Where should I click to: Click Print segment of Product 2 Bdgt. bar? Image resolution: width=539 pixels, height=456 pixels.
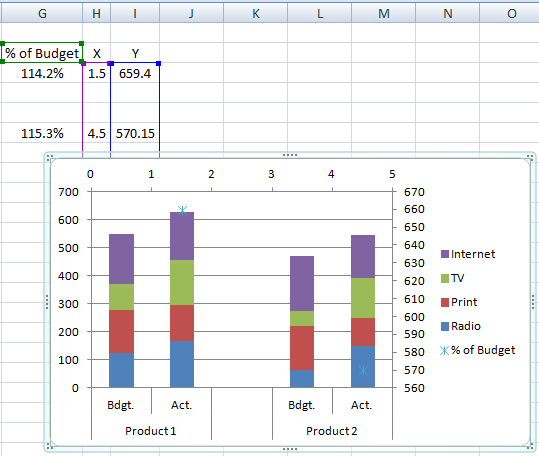(x=302, y=348)
